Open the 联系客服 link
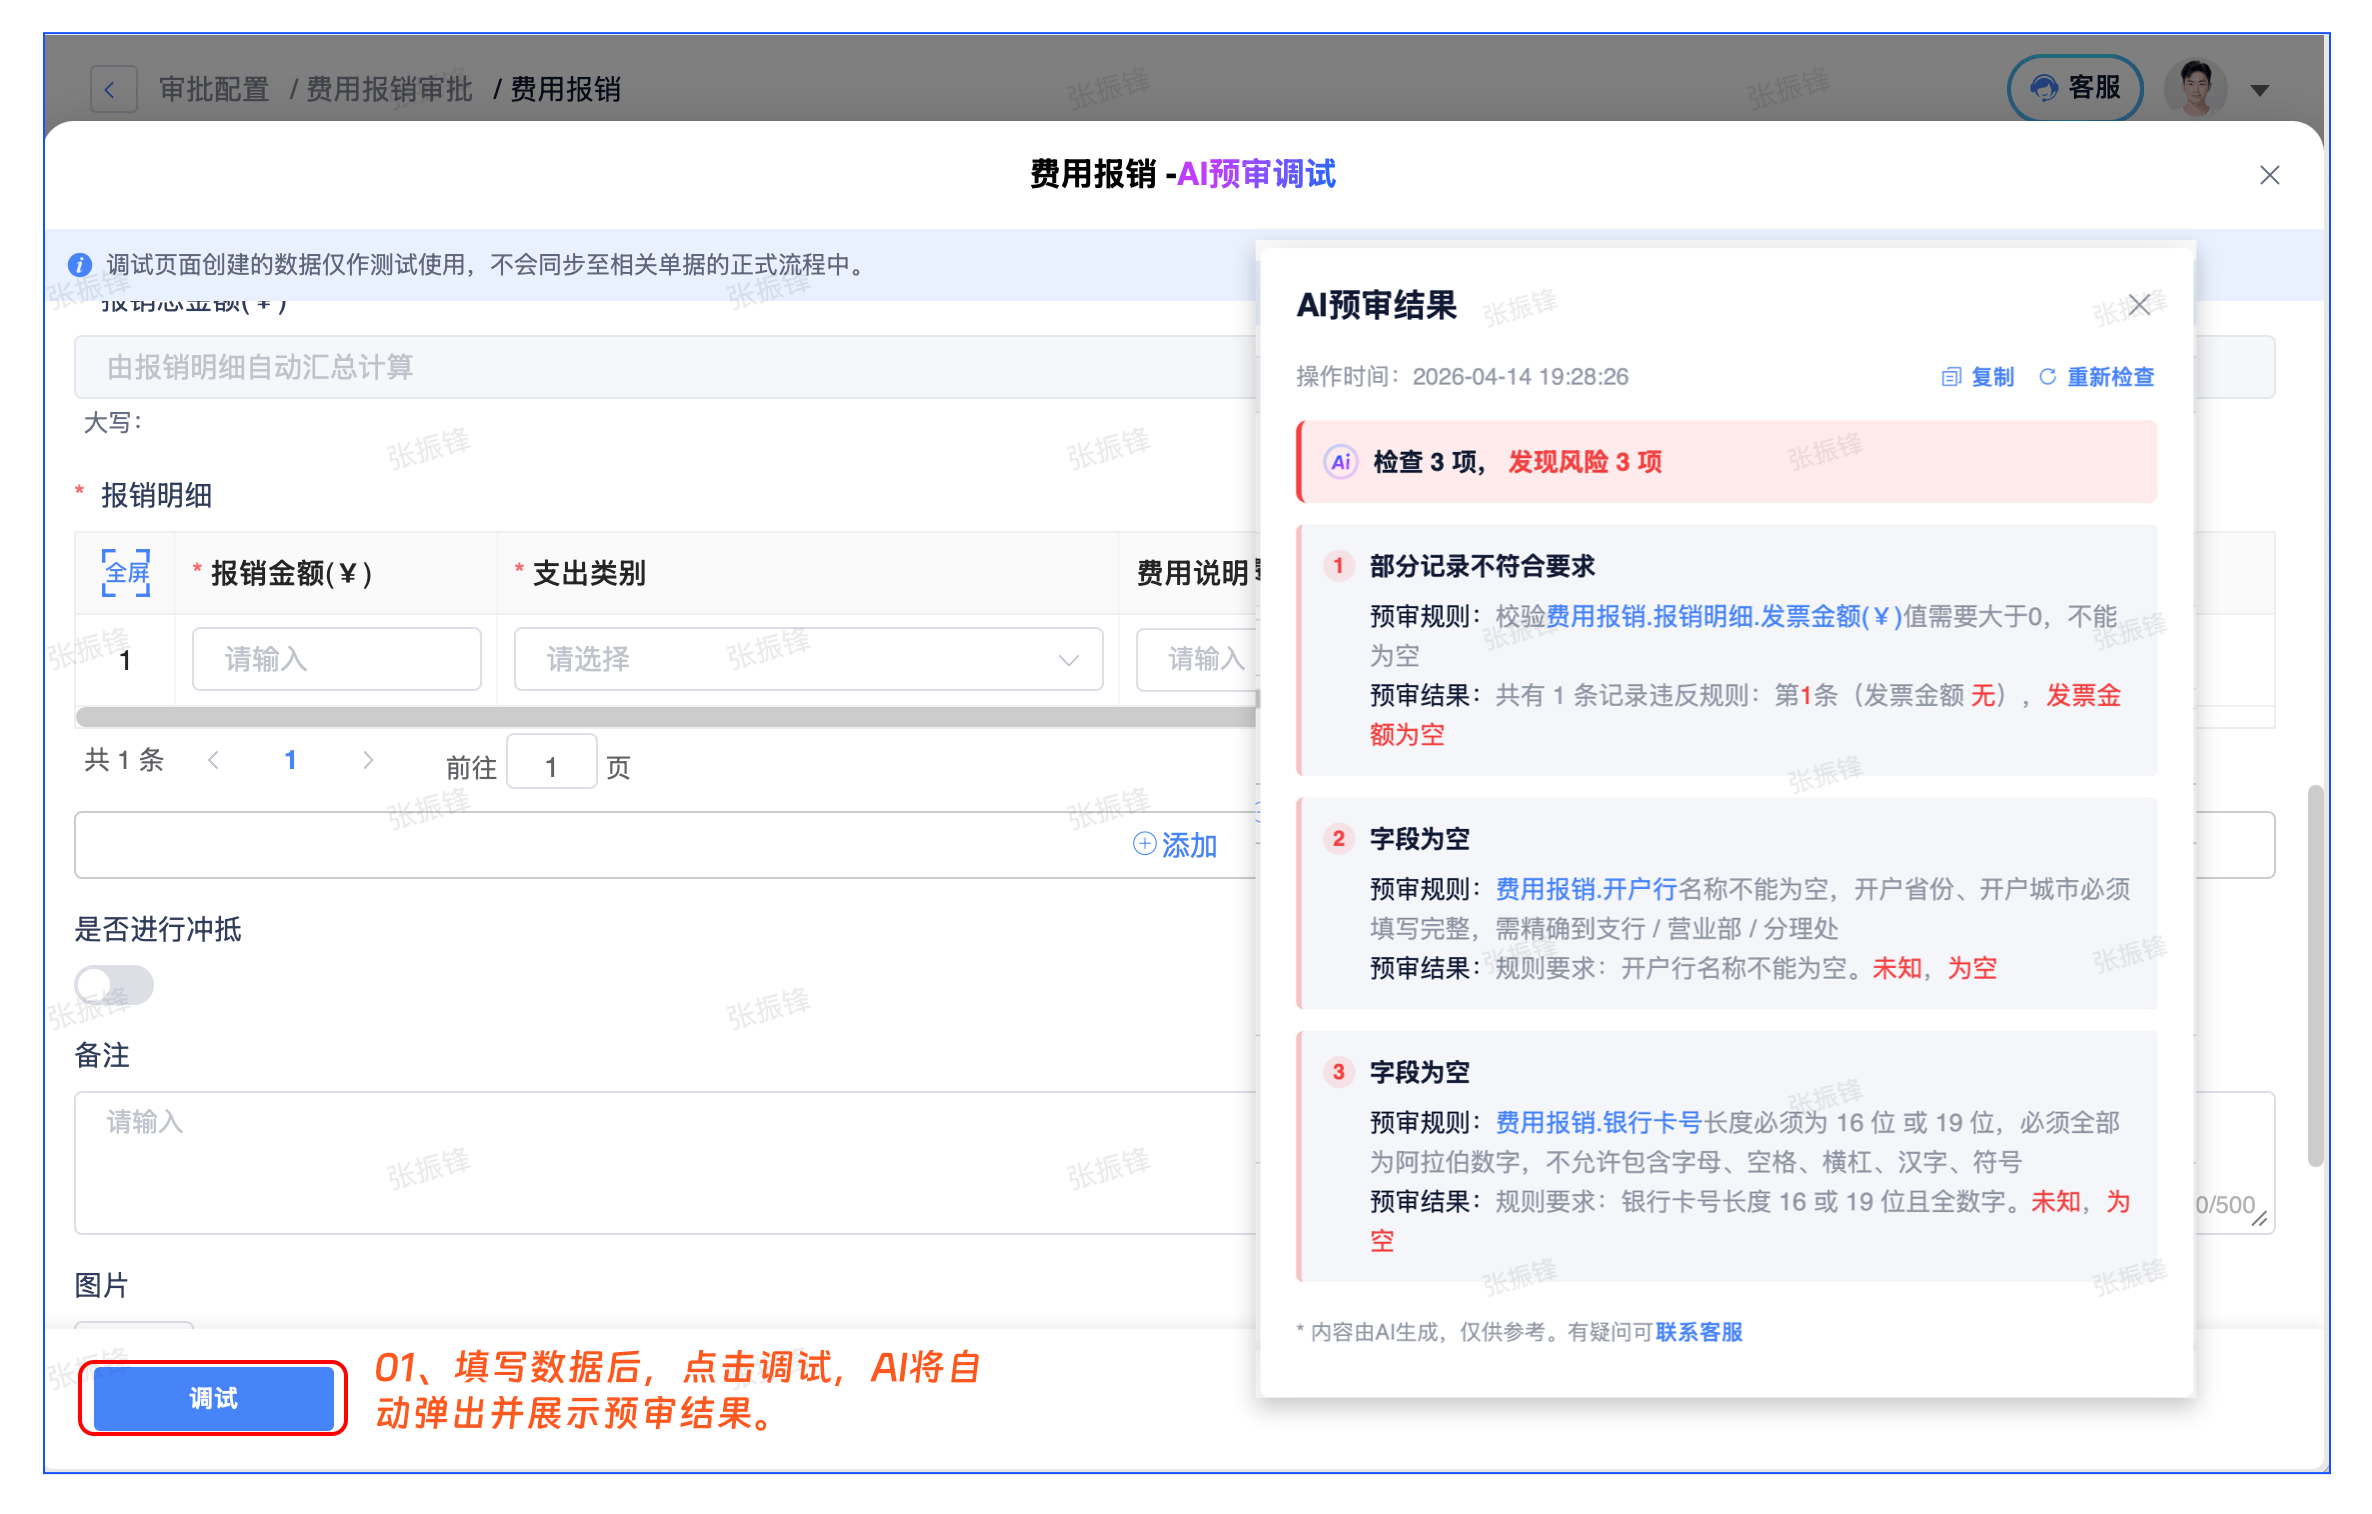Screen dimensions: 2372x1514 coord(1698,1332)
